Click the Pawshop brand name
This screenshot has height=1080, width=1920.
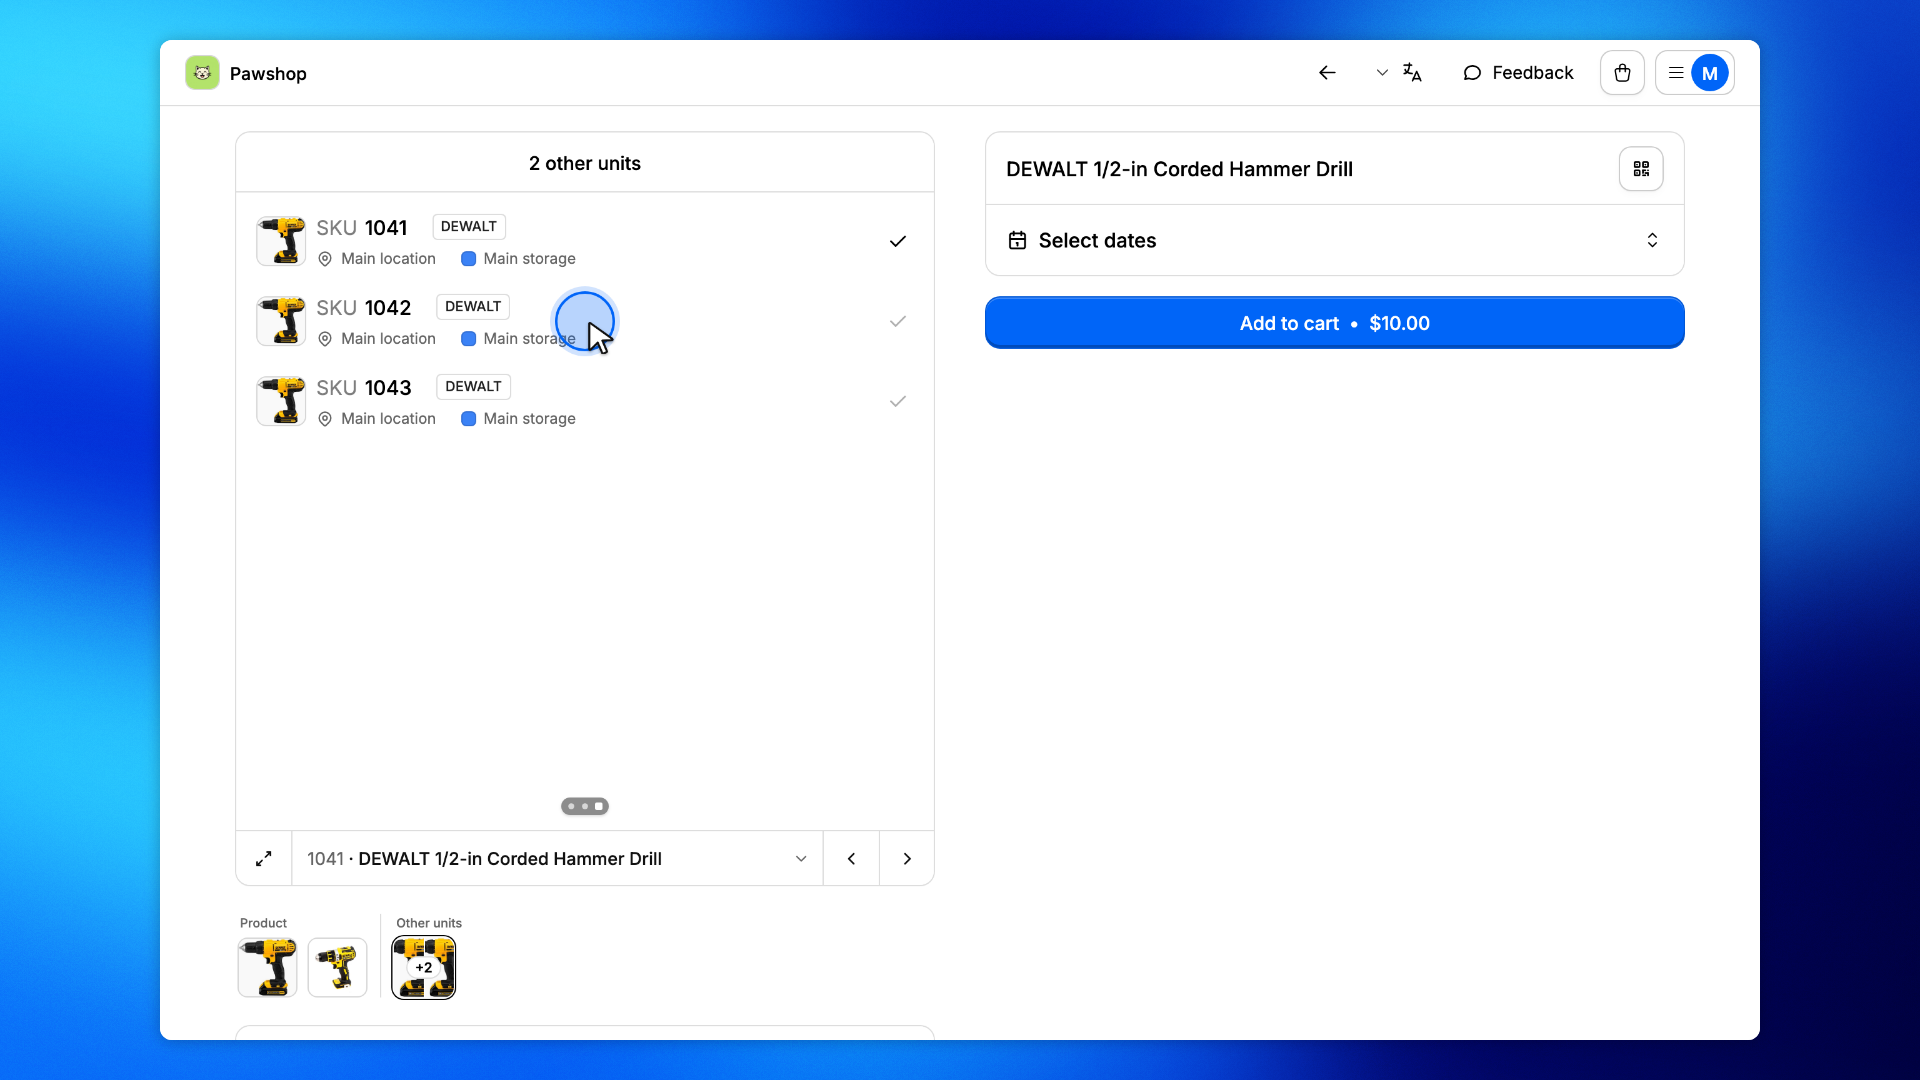[x=268, y=74]
